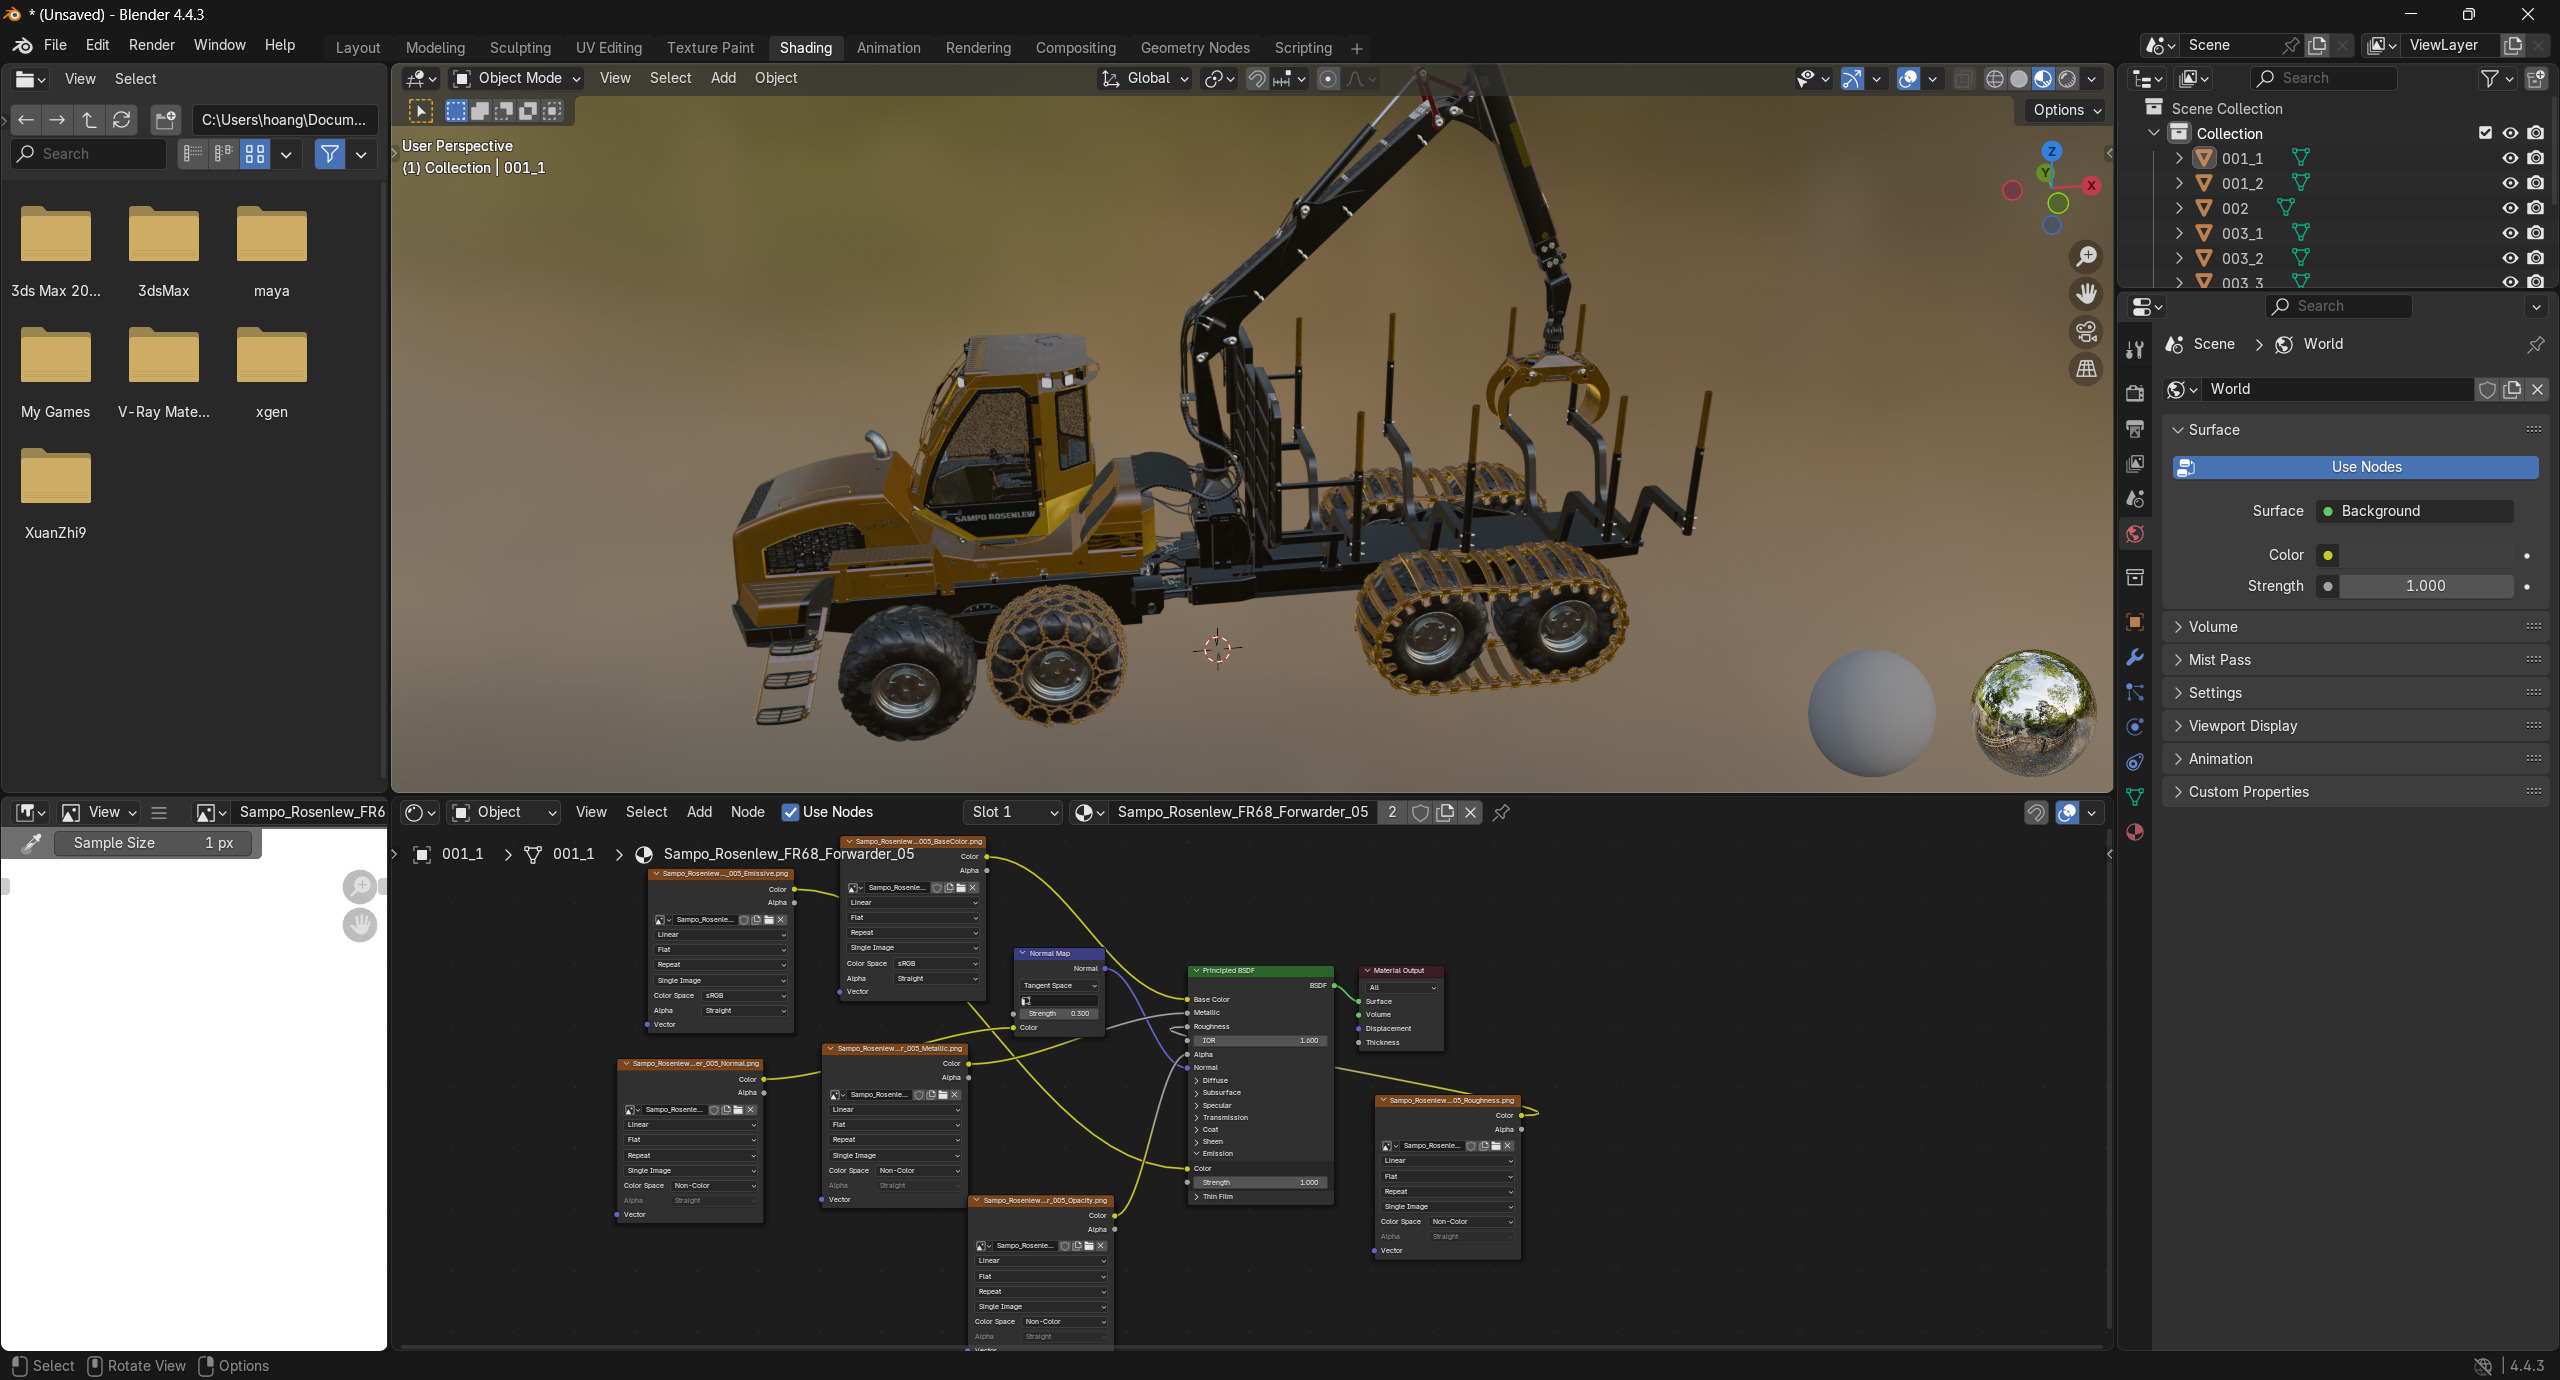This screenshot has height=1380, width=2560.
Task: Uncheck Use Nodes in node editor
Action: [790, 812]
